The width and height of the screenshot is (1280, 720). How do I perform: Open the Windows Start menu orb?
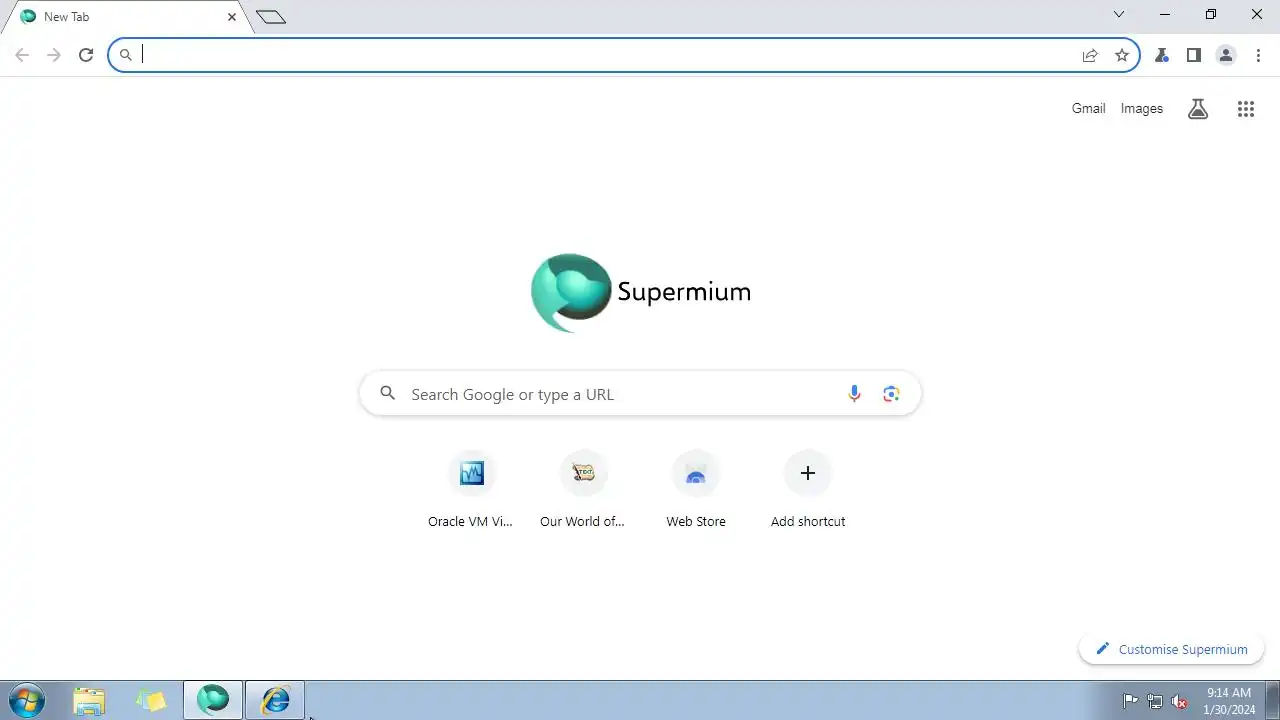27,700
